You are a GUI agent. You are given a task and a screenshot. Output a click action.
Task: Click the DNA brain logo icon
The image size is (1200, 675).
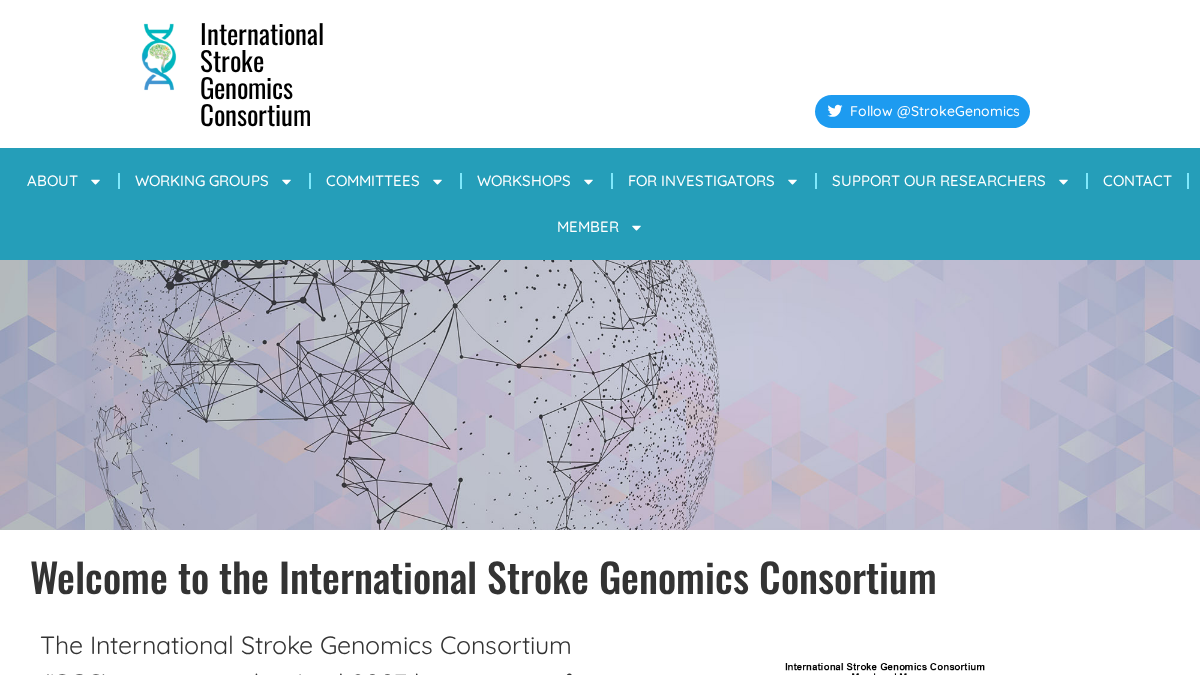tap(159, 57)
